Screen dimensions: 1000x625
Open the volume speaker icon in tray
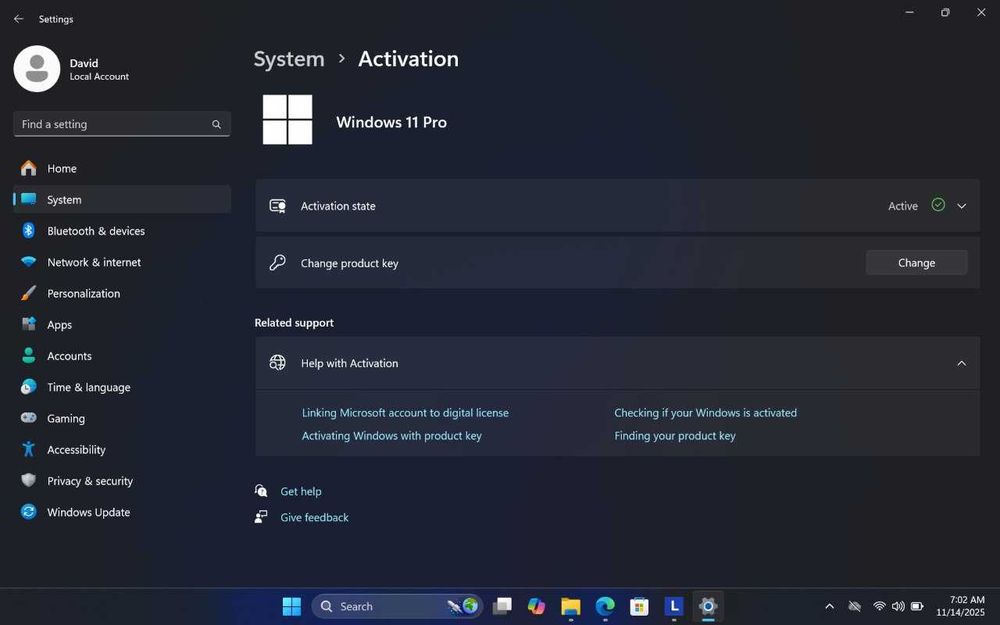(x=898, y=606)
